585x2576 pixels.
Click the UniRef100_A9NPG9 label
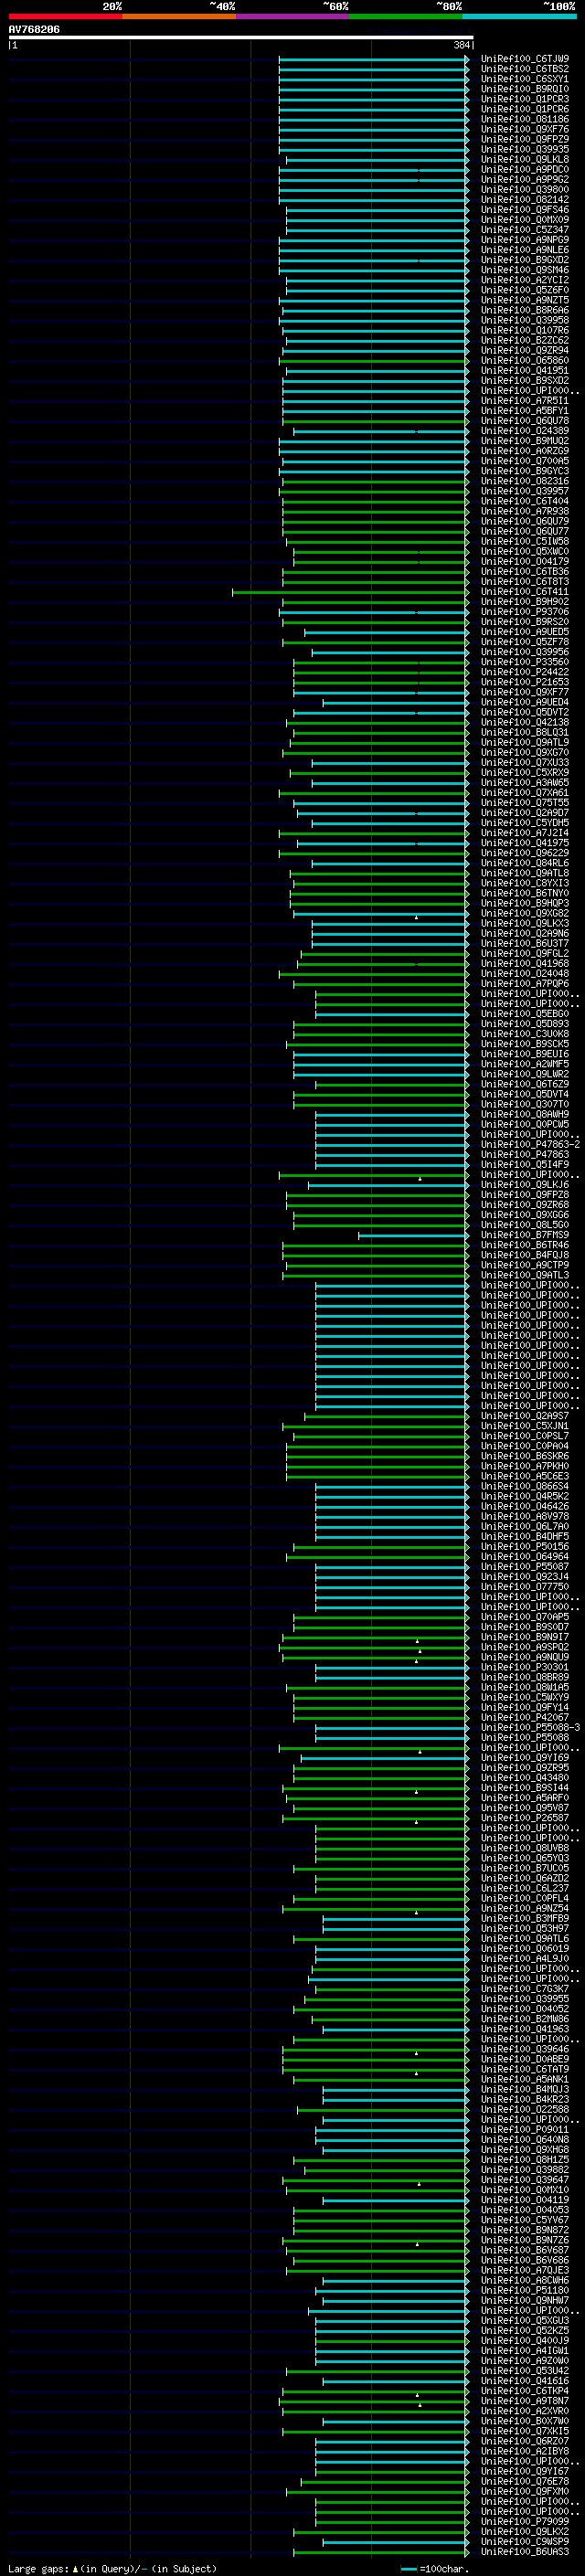click(x=525, y=240)
